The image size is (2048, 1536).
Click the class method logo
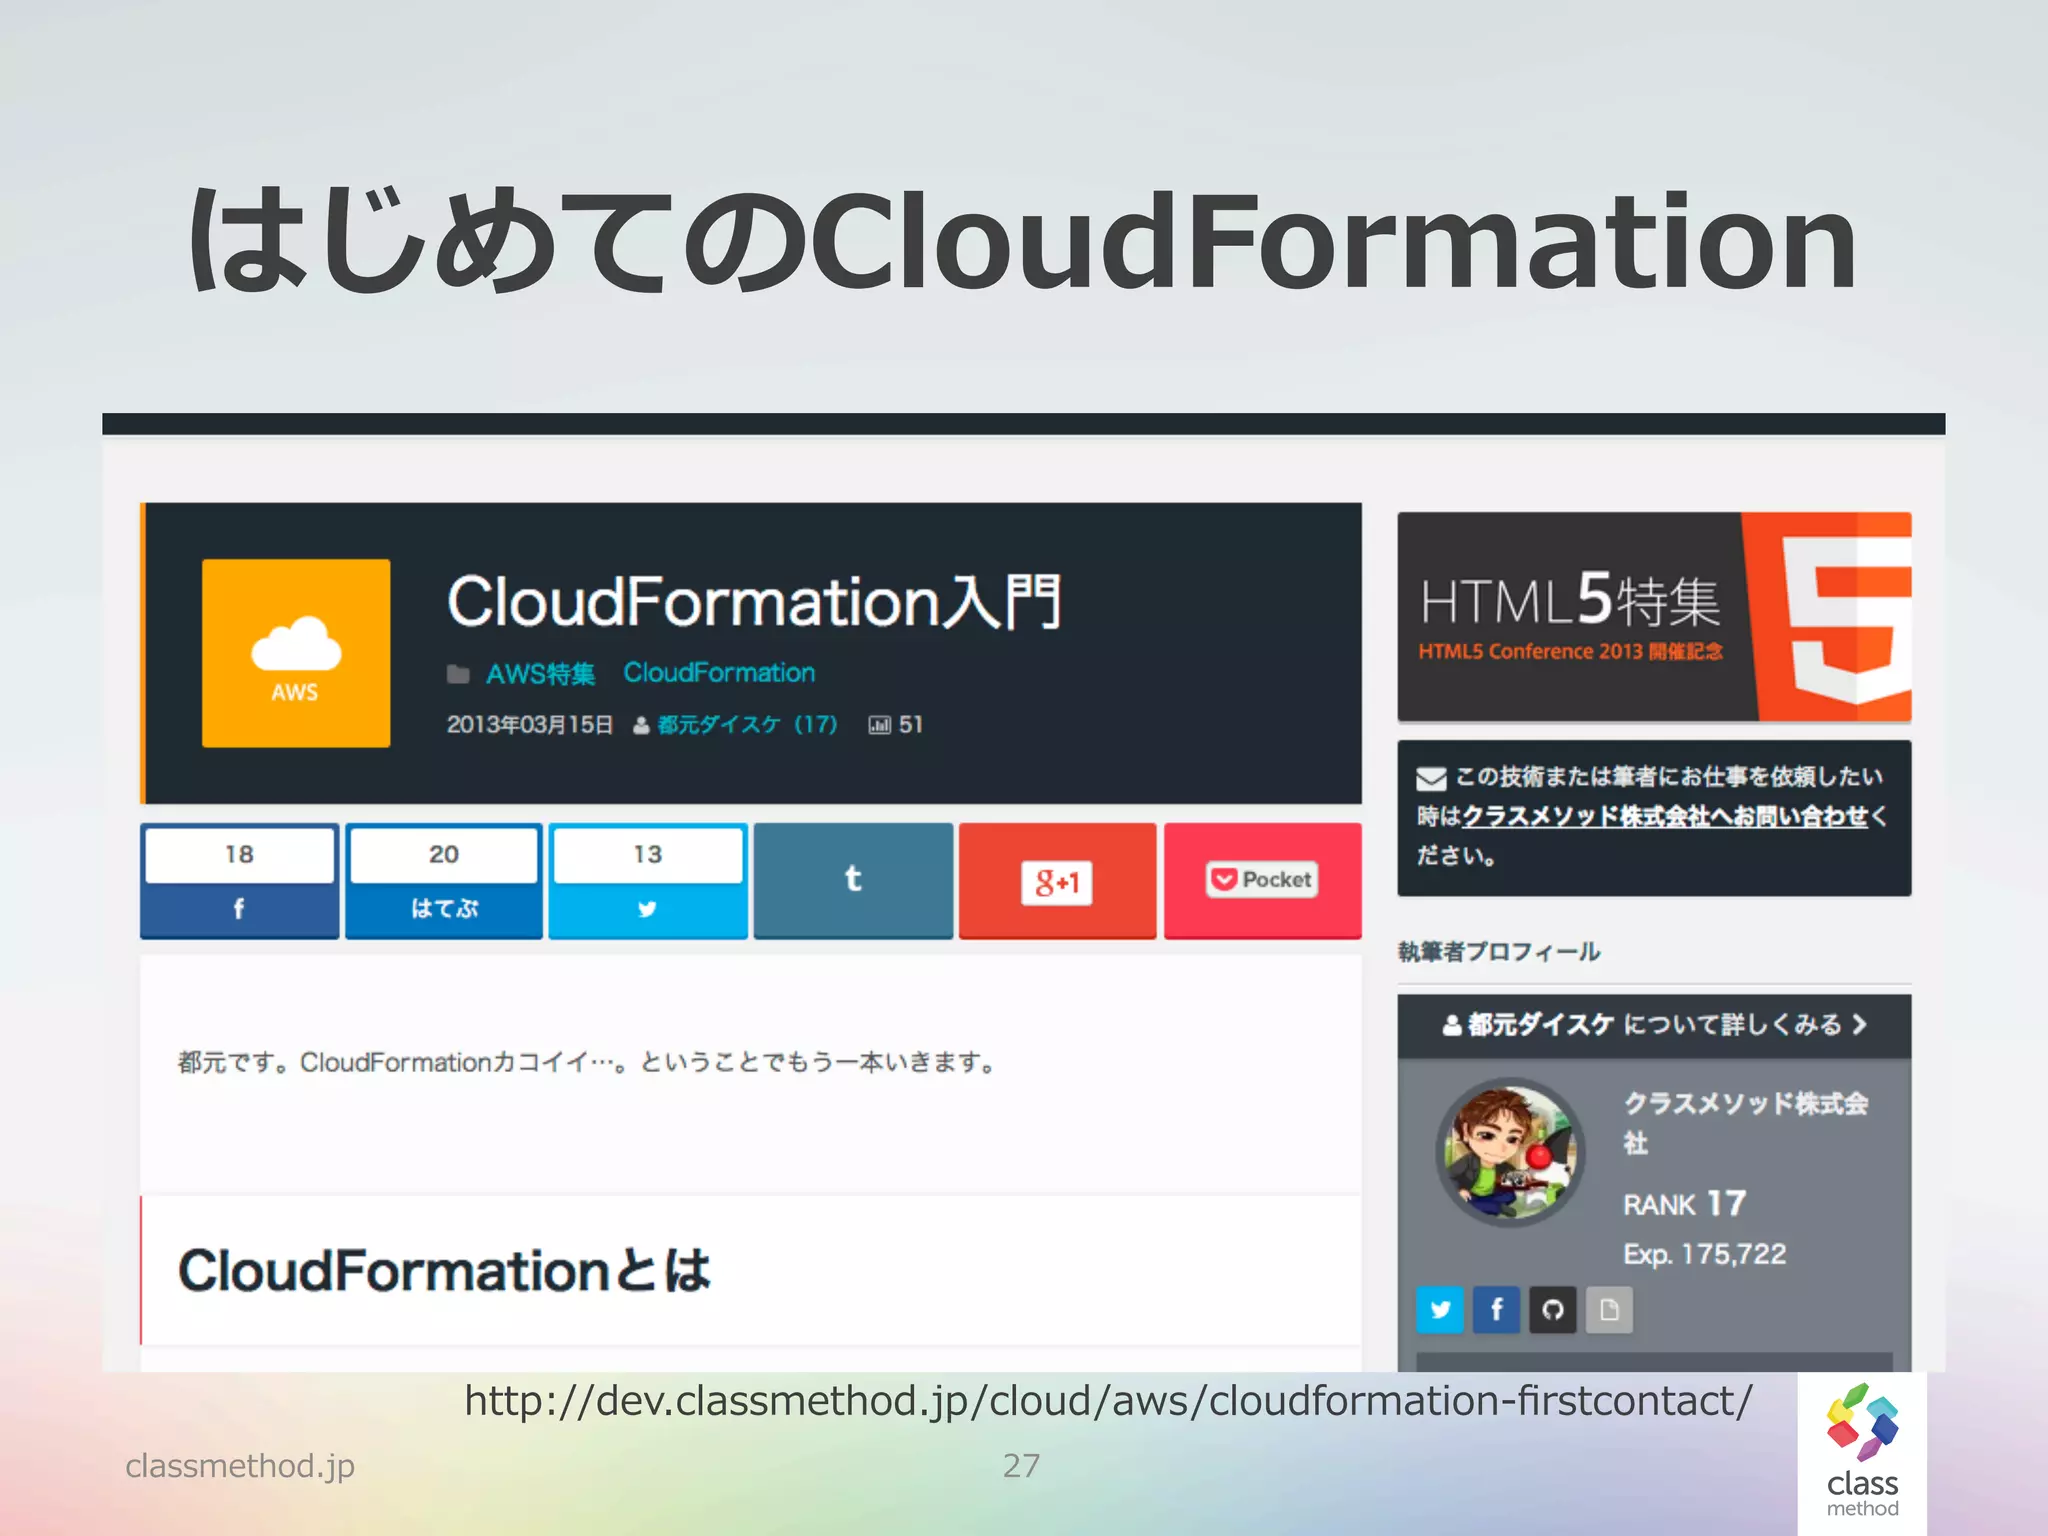coord(1862,1451)
